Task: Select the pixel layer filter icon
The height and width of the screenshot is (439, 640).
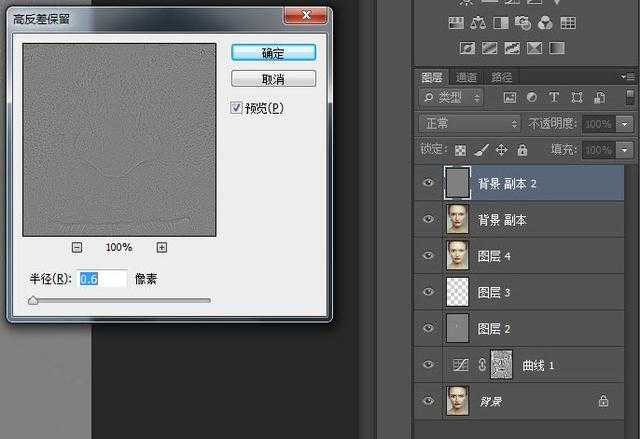Action: pyautogui.click(x=509, y=98)
